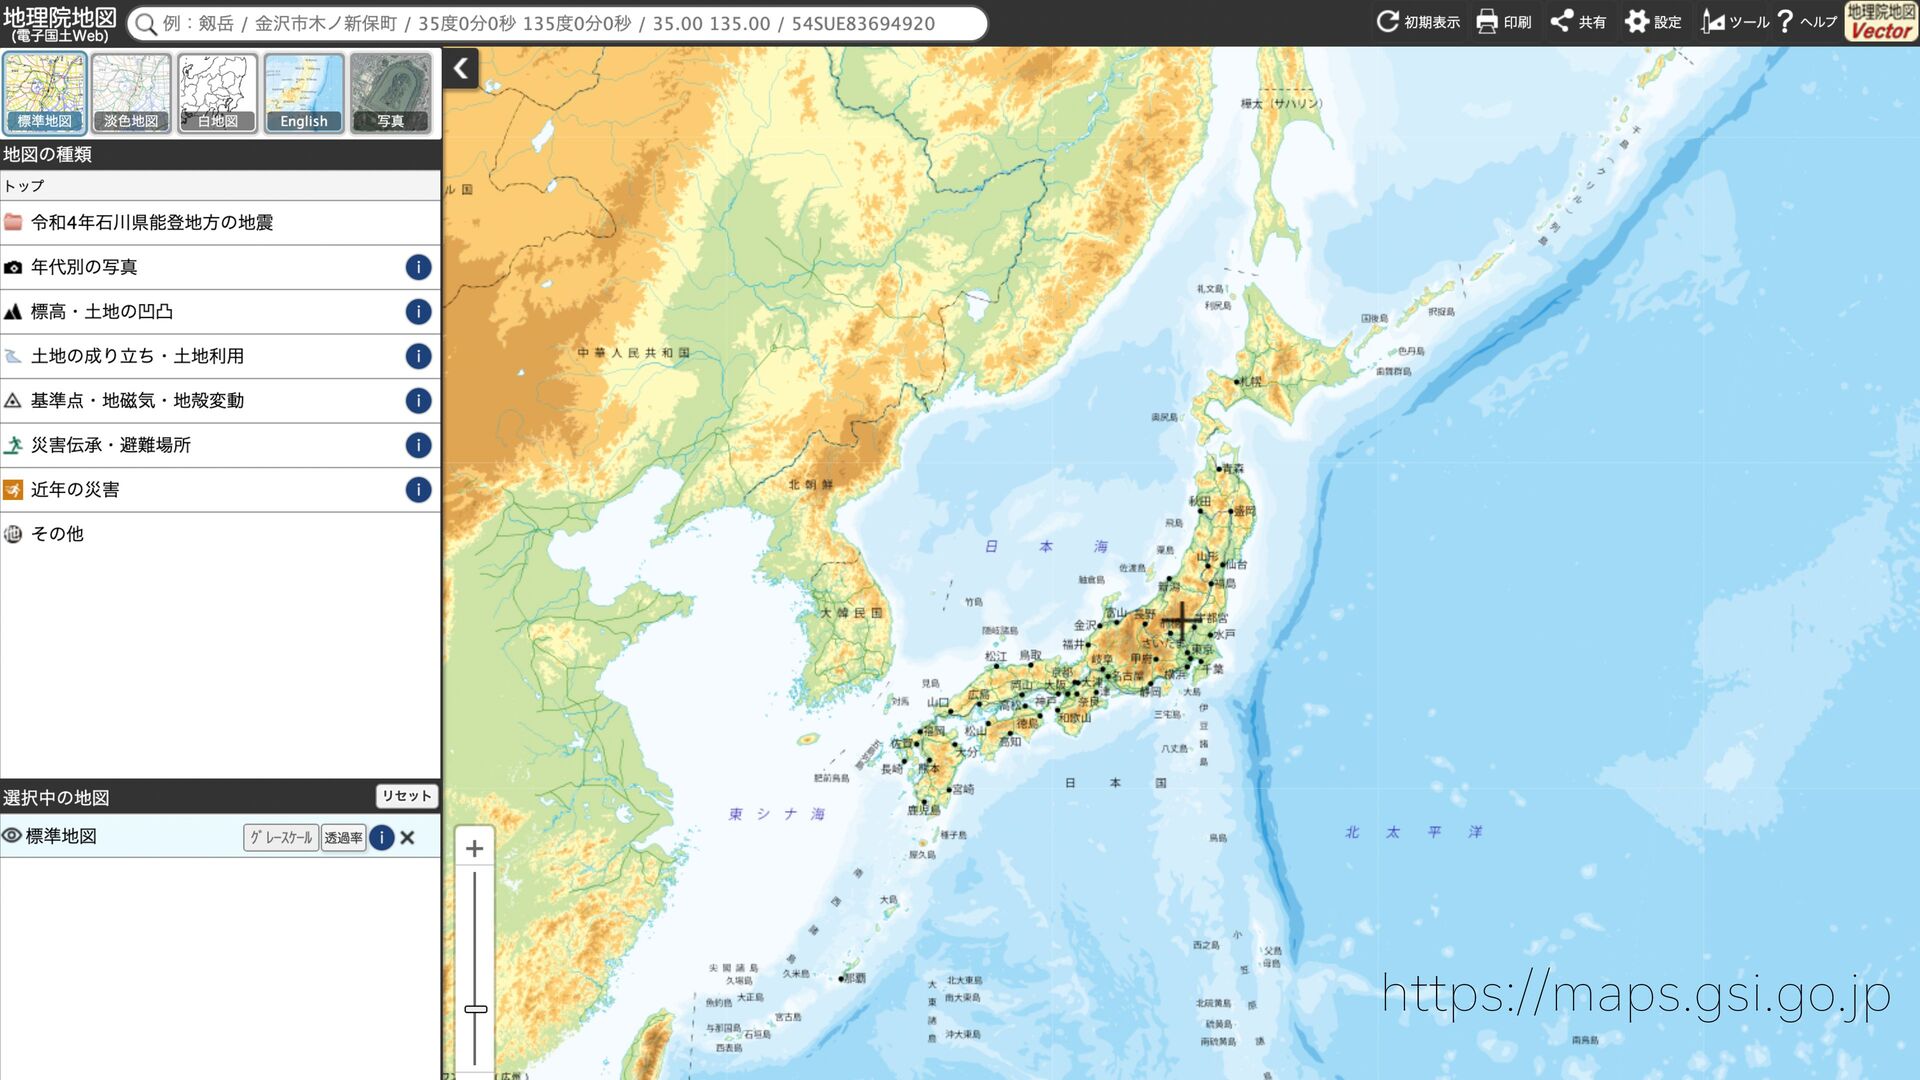Show info for 年代別の写真
The width and height of the screenshot is (1920, 1080).
(418, 267)
